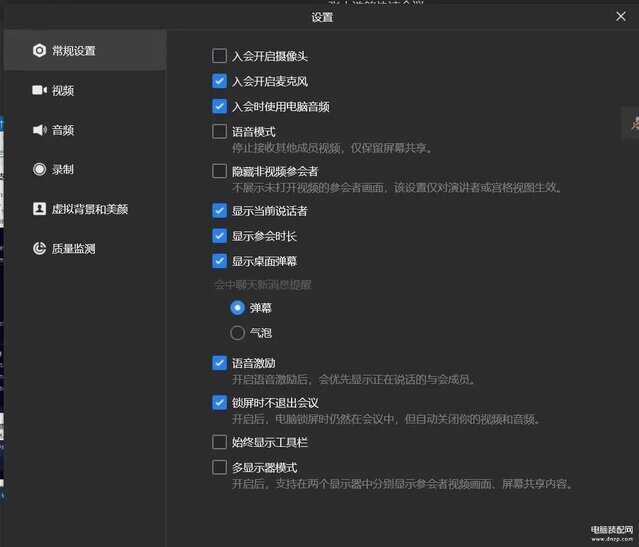639x547 pixels.
Task: Click the 音频 speaker icon in sidebar
Action: (x=40, y=130)
